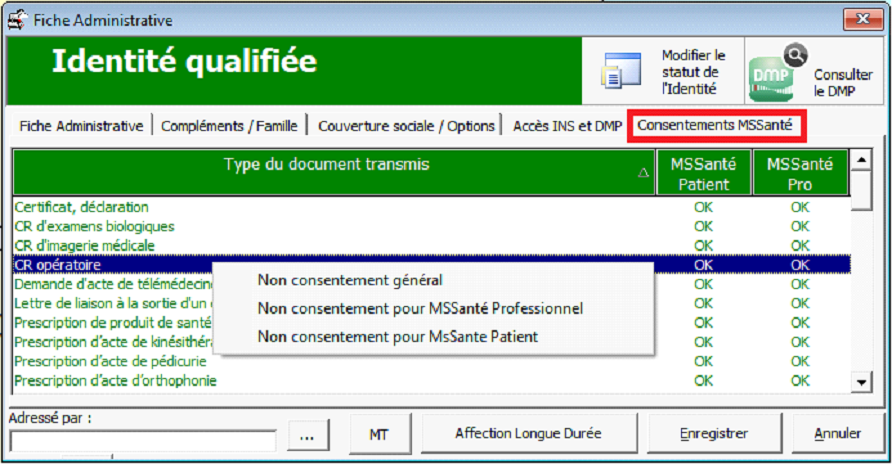The height and width of the screenshot is (465, 894).
Task: Go to the Accès INS et DMP tab
Action: 567,126
